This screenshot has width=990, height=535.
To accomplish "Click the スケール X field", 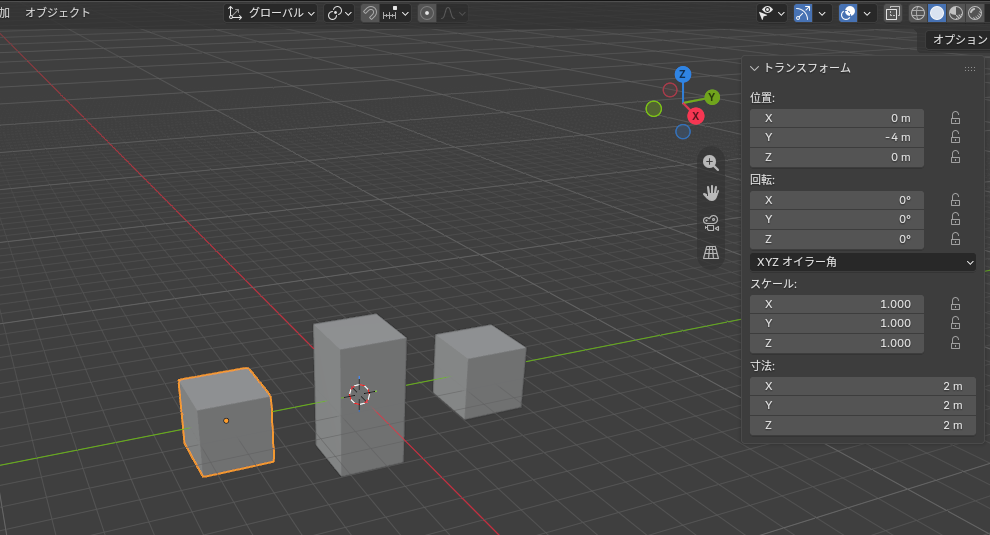I will click(x=837, y=304).
